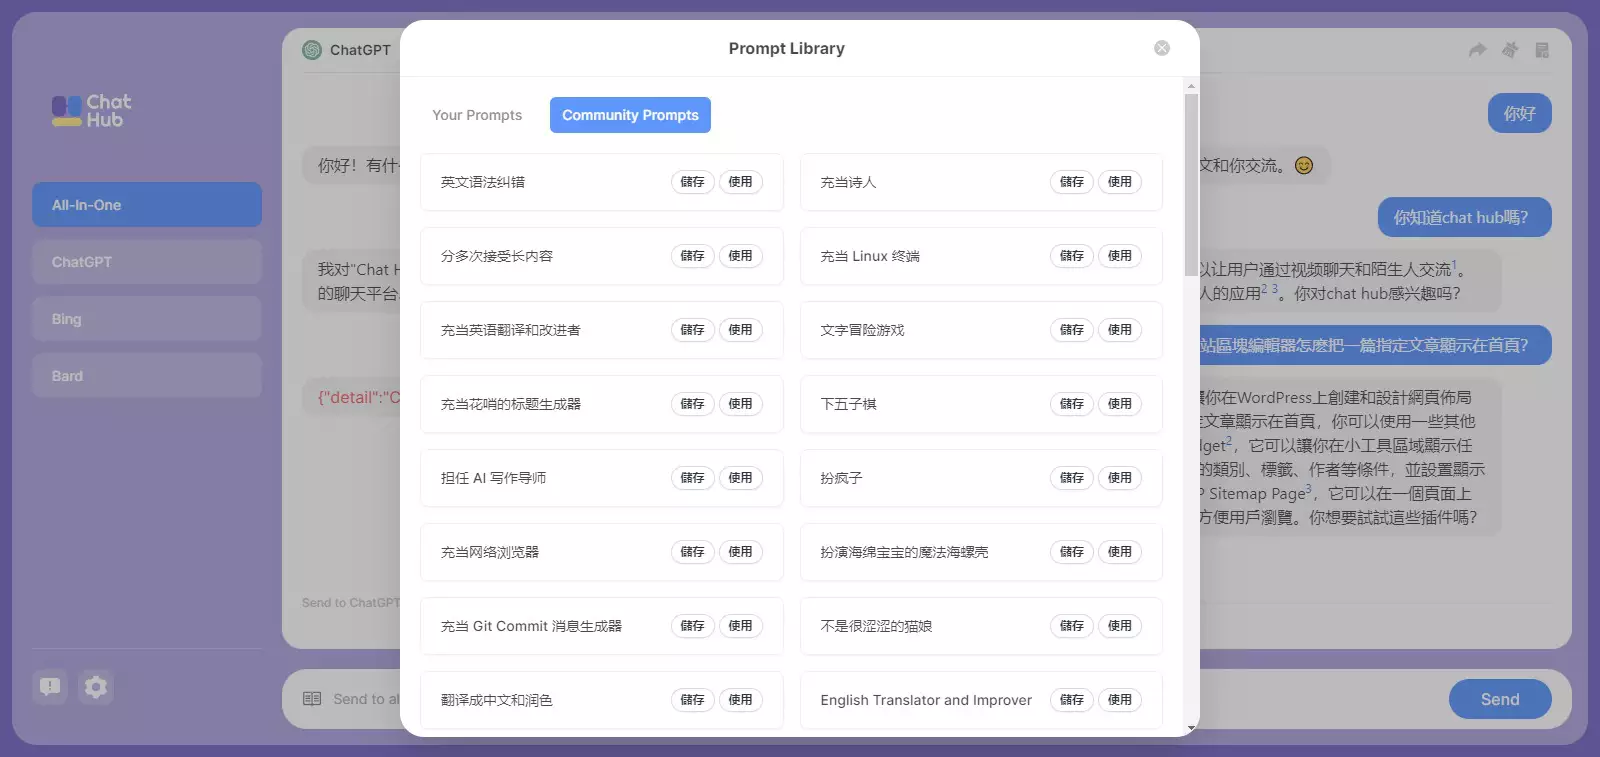Viewport: 1600px width, 757px height.
Task: Click the scrollbar down arrow
Action: click(1191, 728)
